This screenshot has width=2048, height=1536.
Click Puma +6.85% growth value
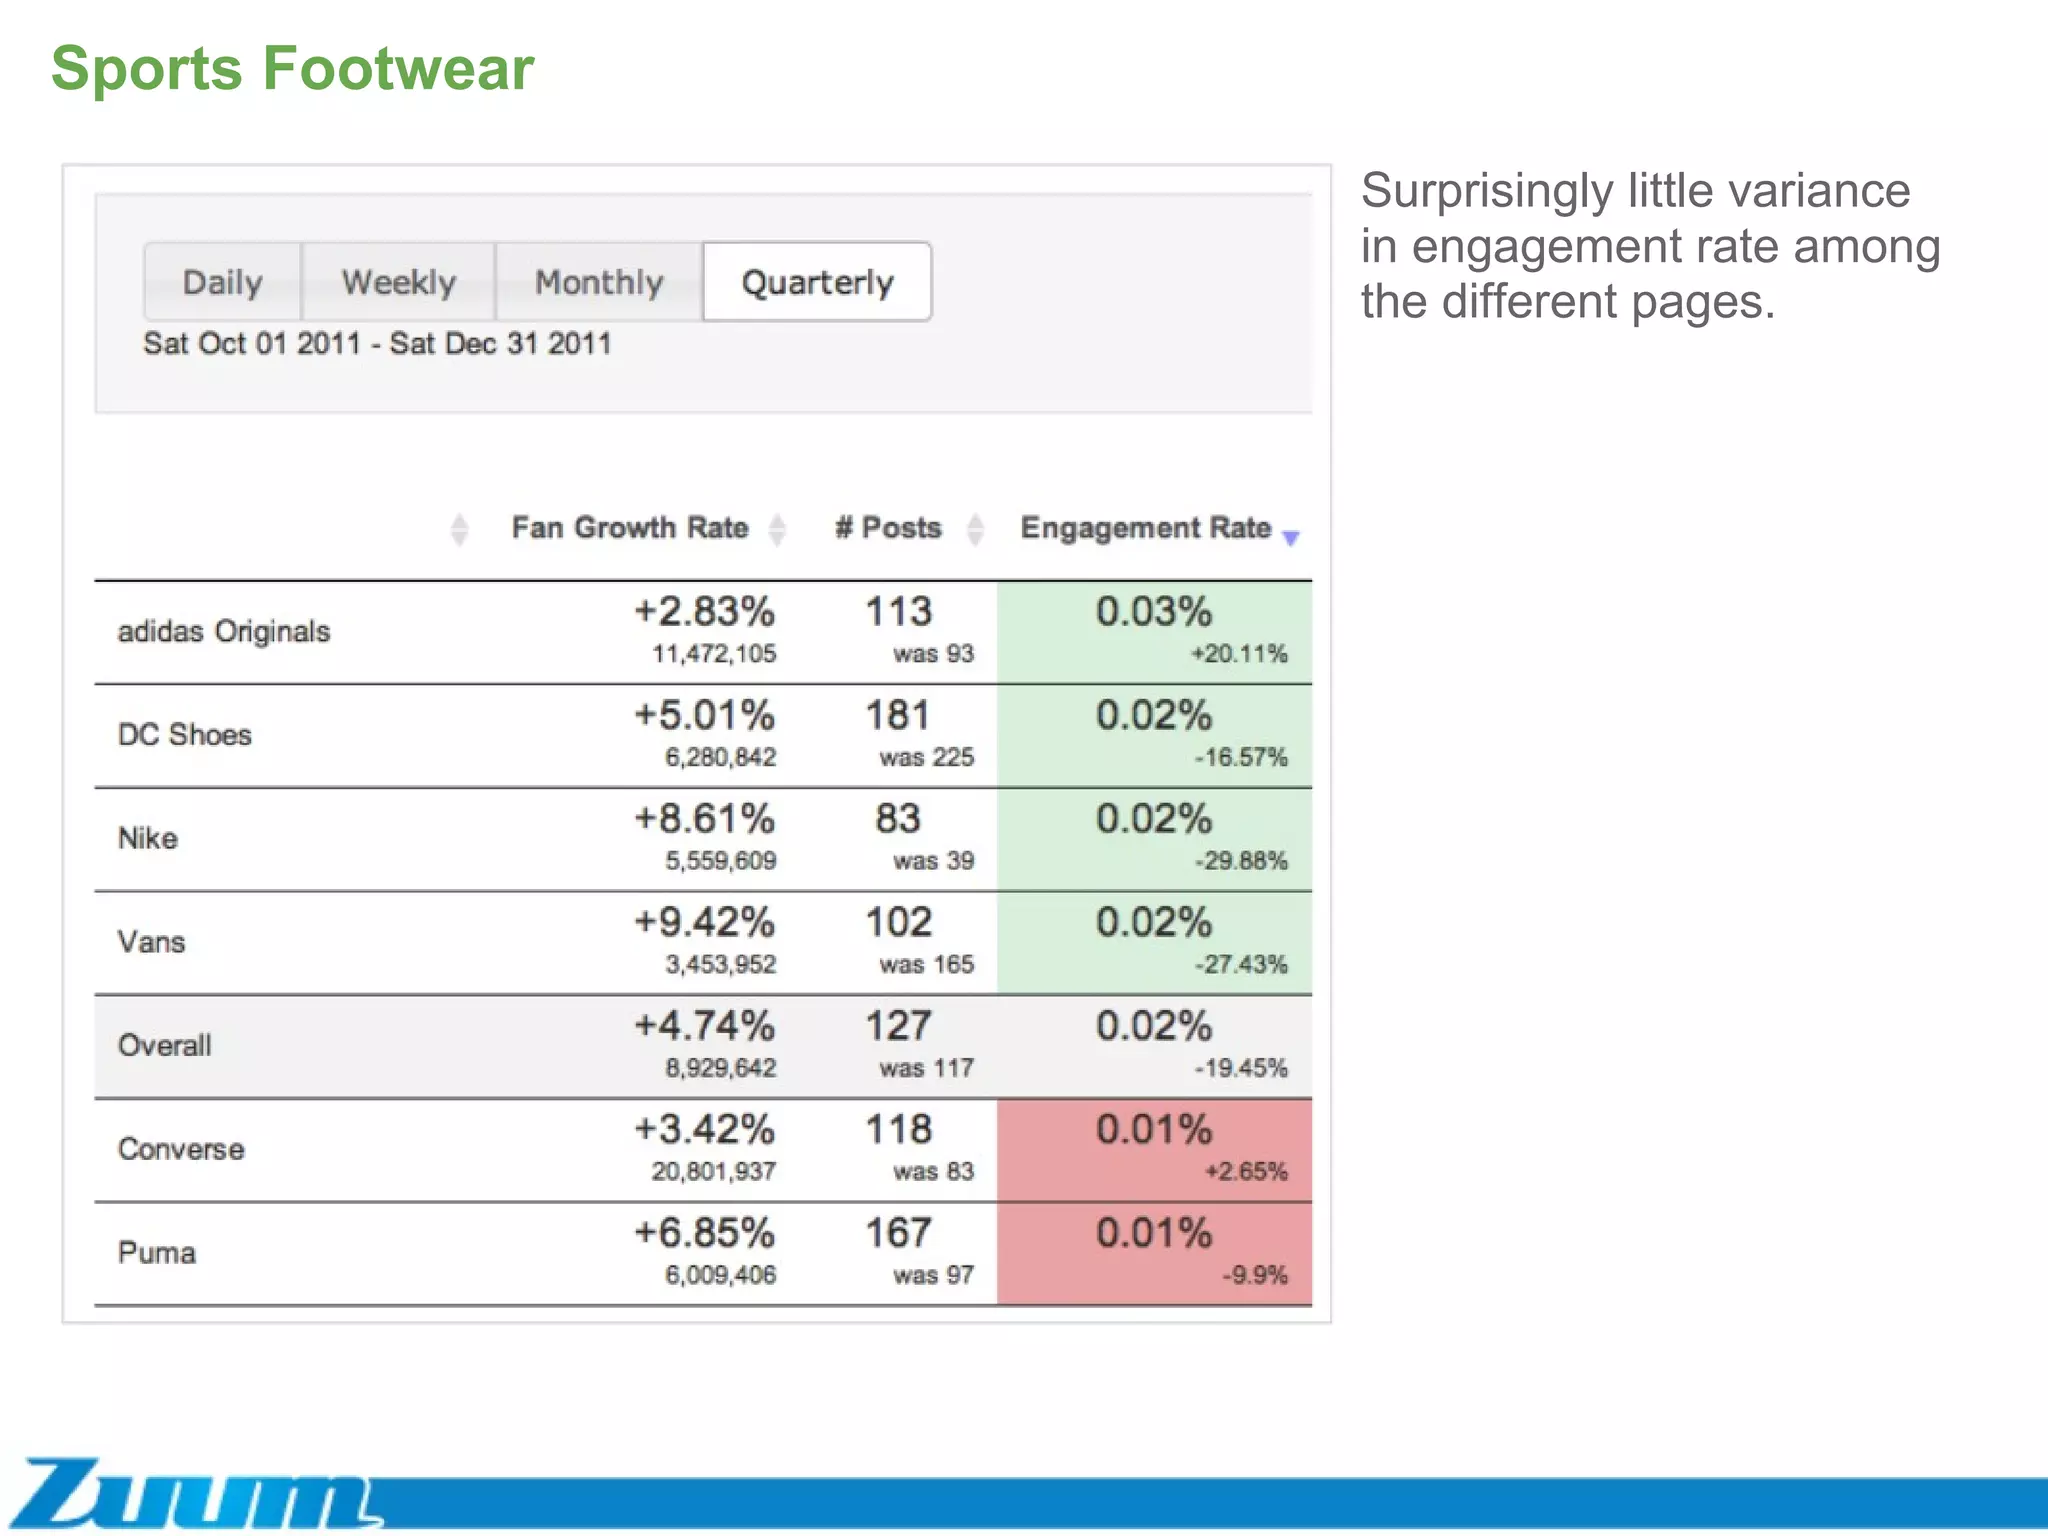tap(705, 1233)
